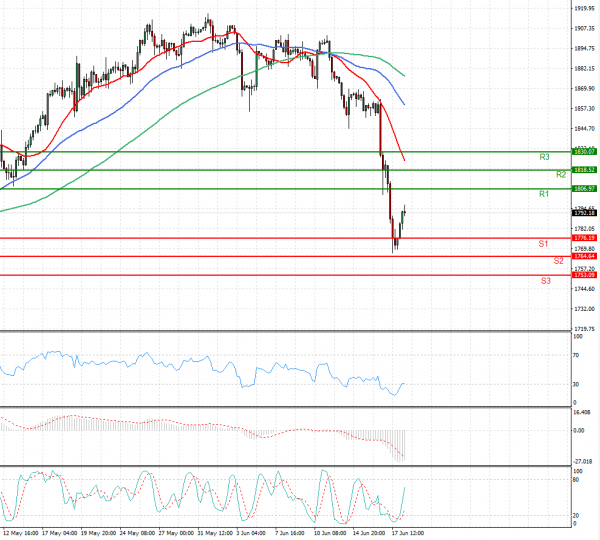Click the R1 resistance label

click(x=544, y=194)
